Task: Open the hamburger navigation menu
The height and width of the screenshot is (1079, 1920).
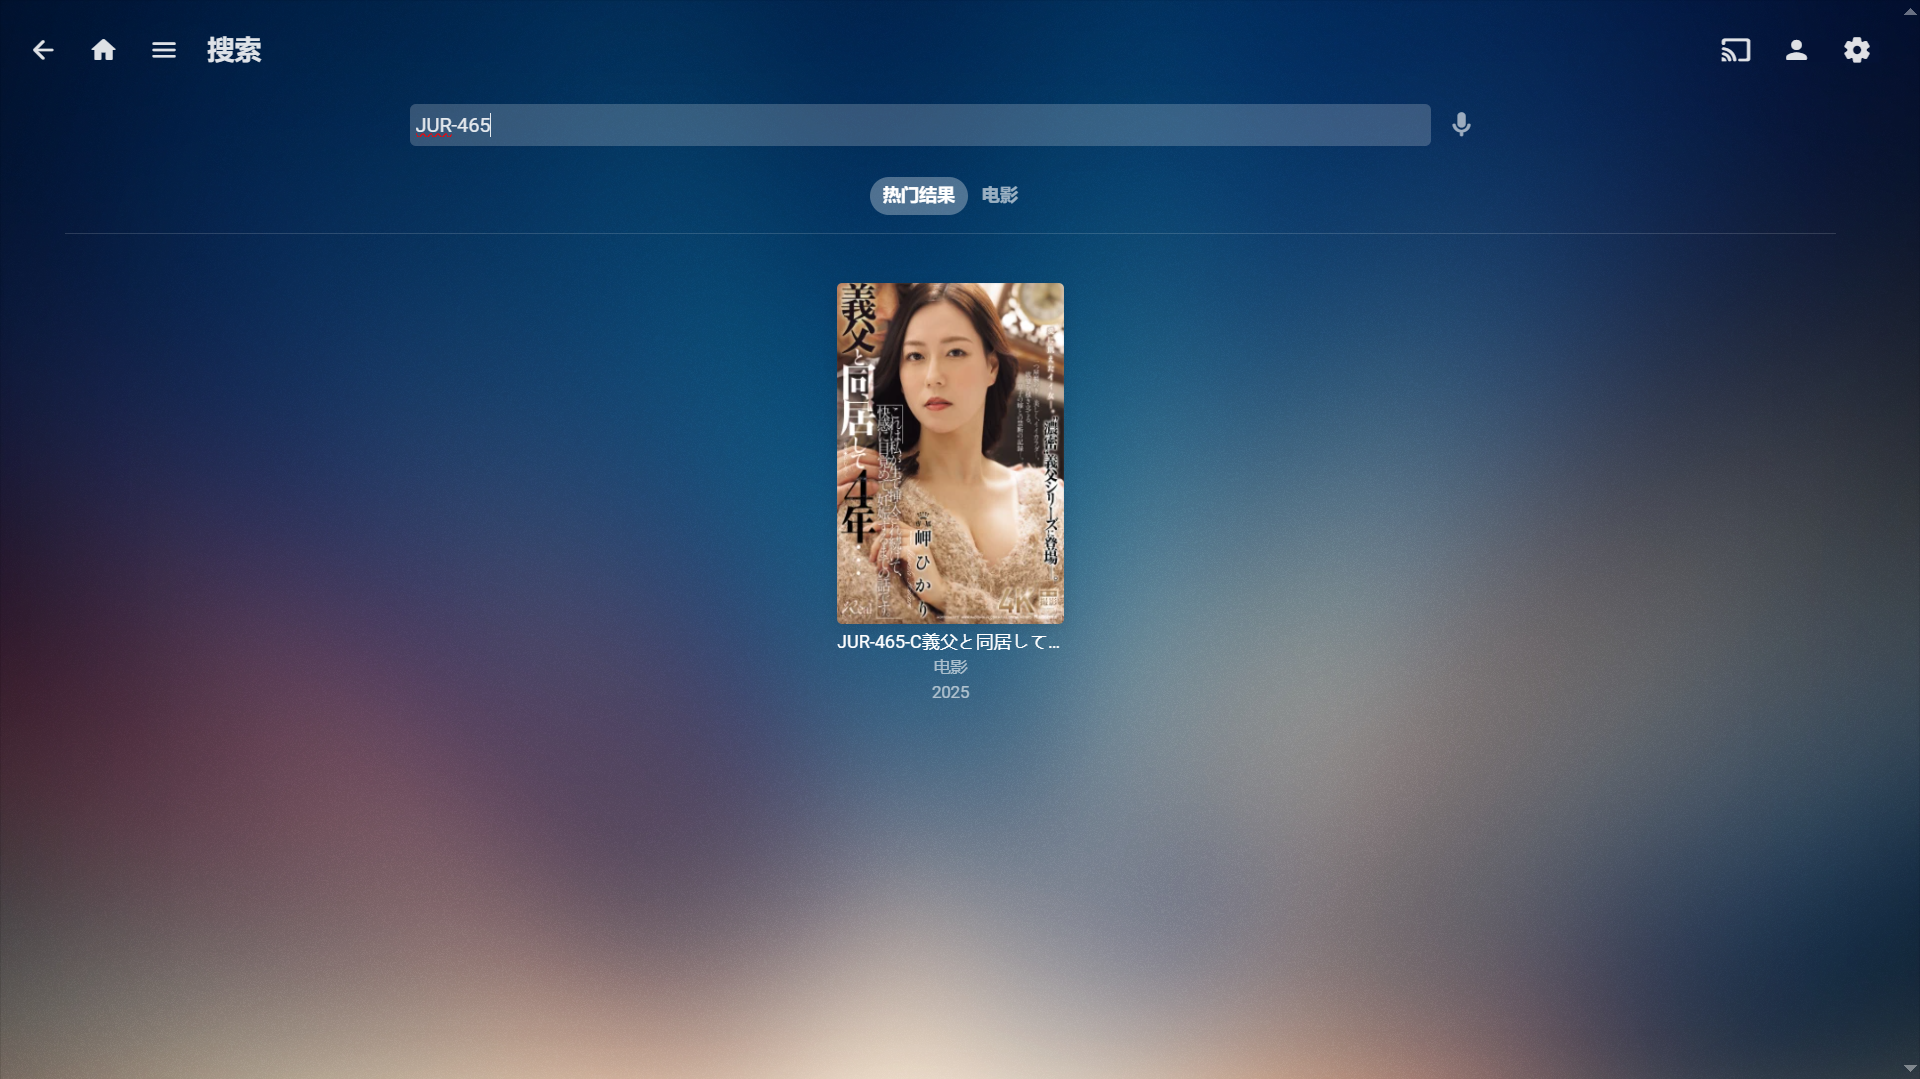Action: point(164,50)
